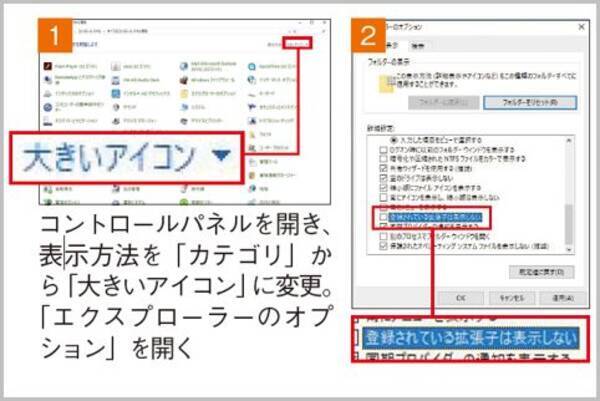Uncheck 空のドライブは表示しない

383,178
